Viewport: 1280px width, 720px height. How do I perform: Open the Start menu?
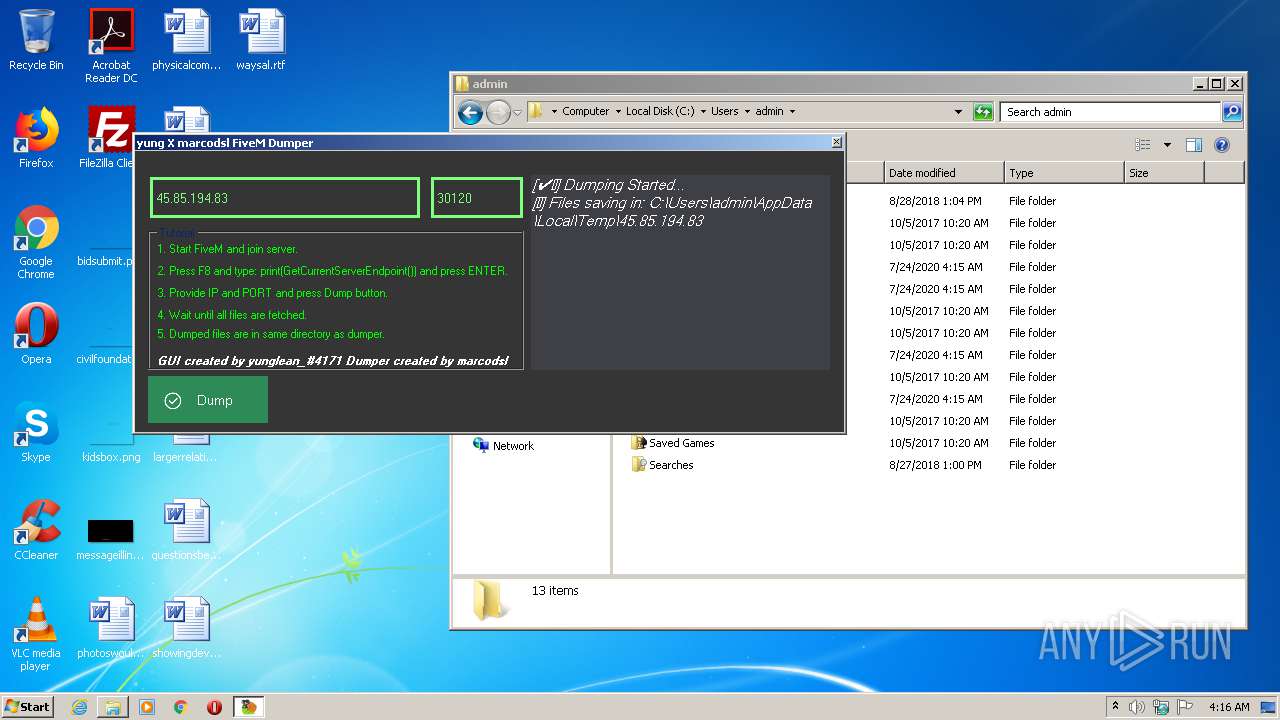coord(28,706)
